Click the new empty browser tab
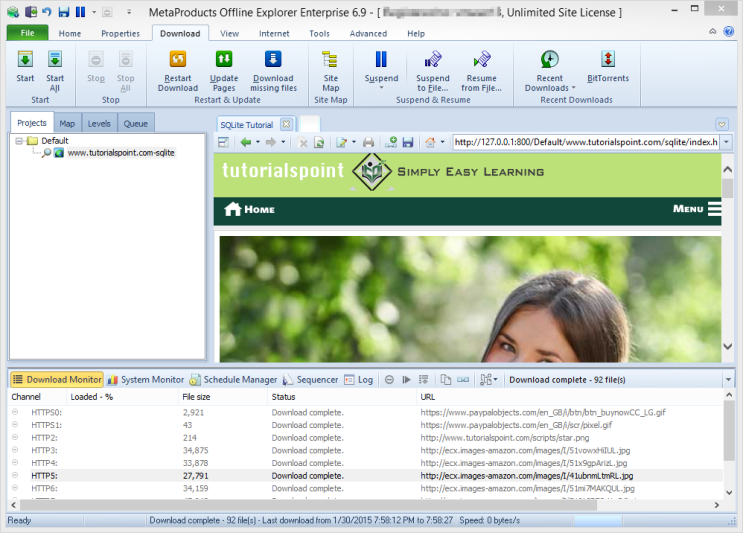 click(310, 124)
